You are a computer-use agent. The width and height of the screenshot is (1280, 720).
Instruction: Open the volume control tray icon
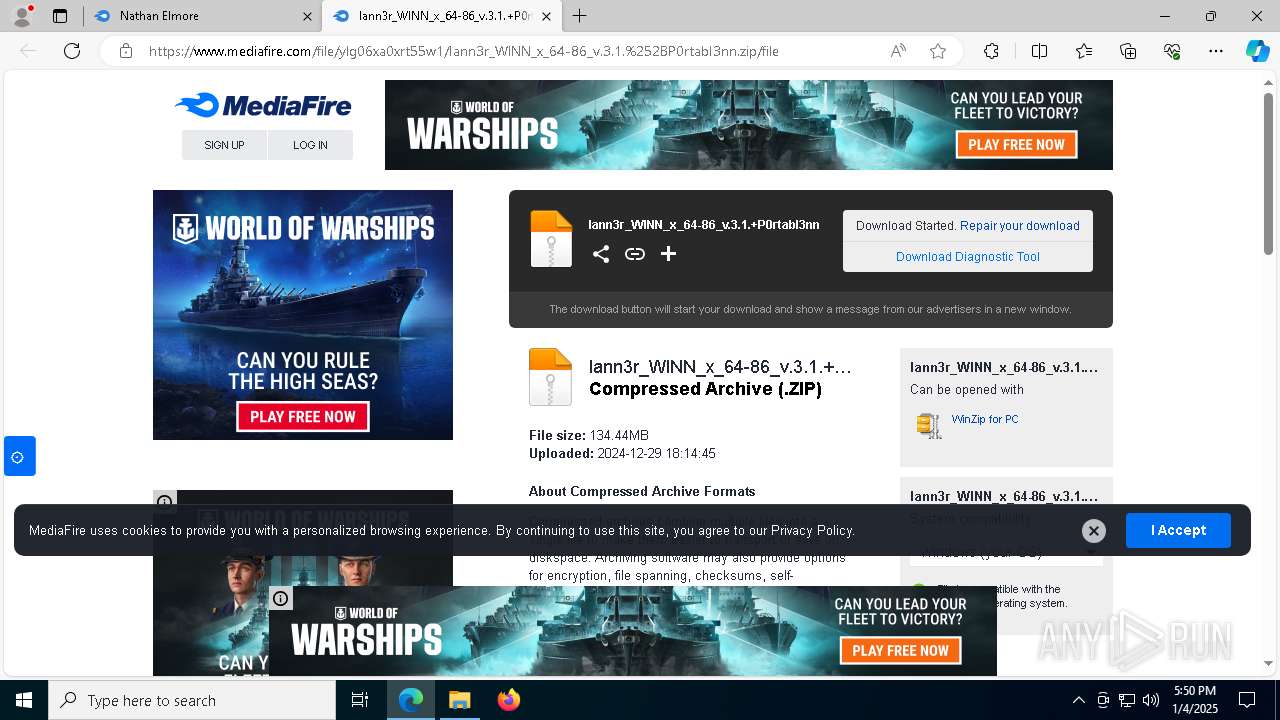(1150, 700)
